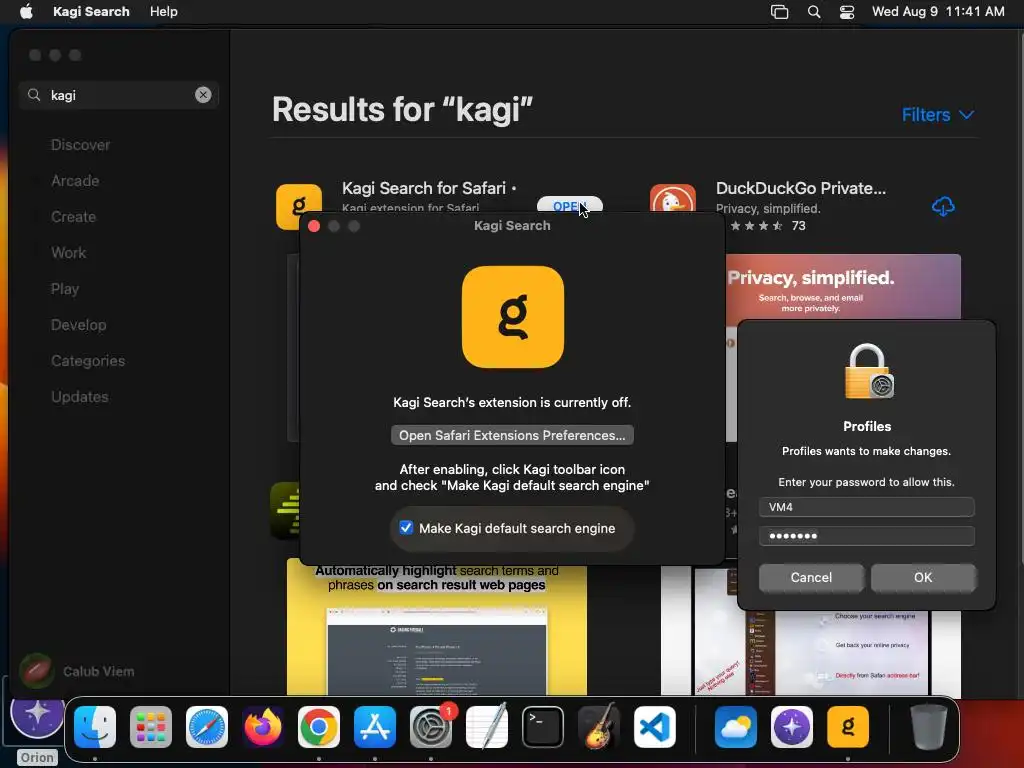Open System Settings from the Dock
Screen dimensions: 1024x768
[431, 727]
